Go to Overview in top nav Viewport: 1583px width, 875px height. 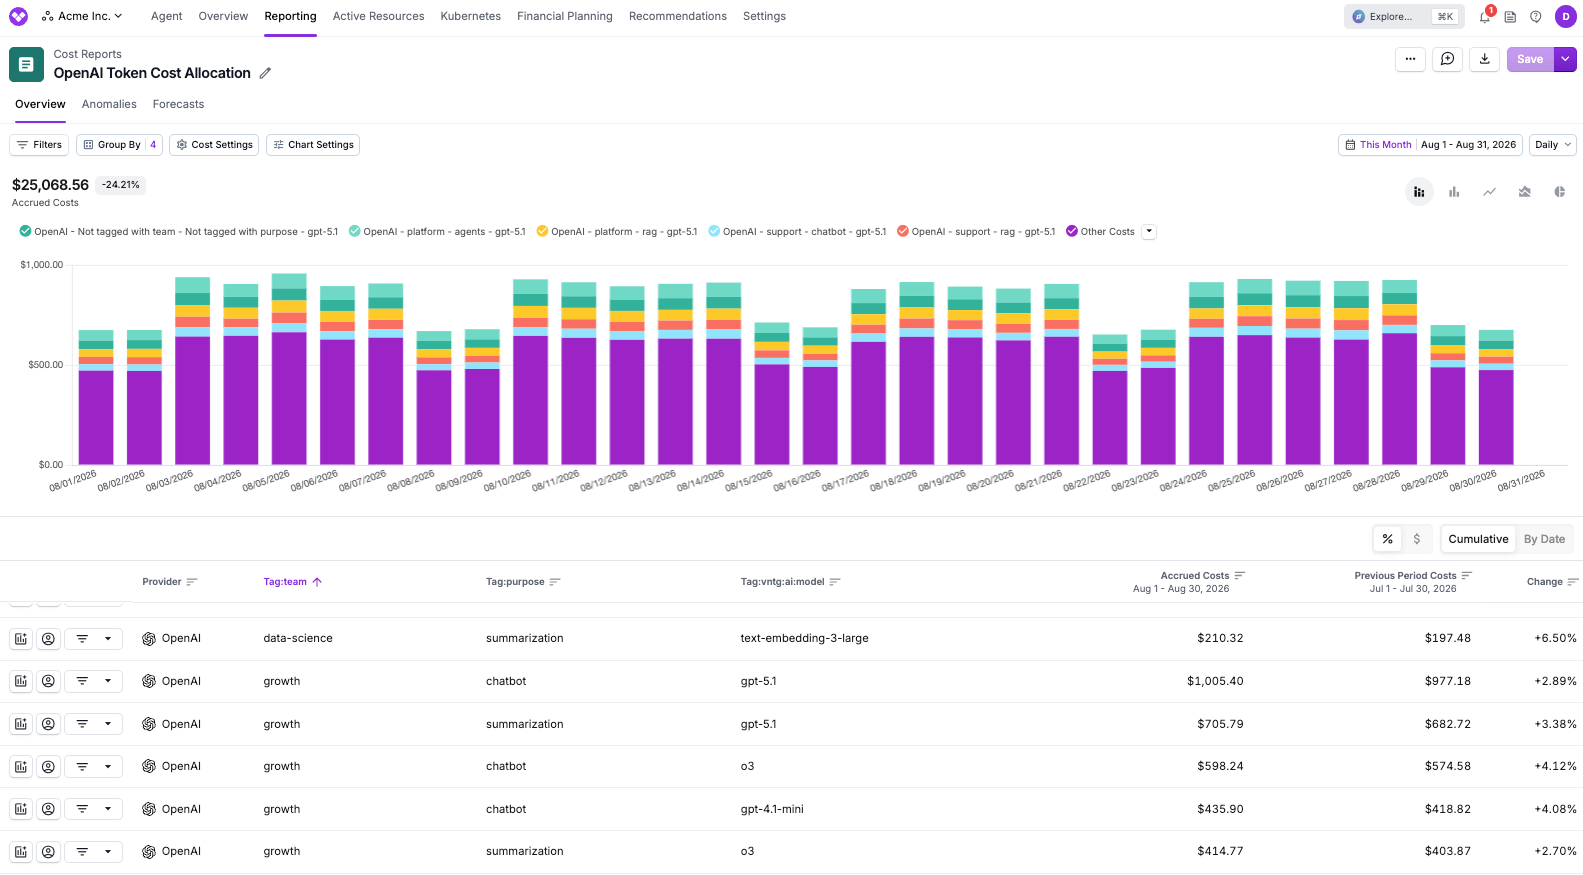tap(223, 16)
